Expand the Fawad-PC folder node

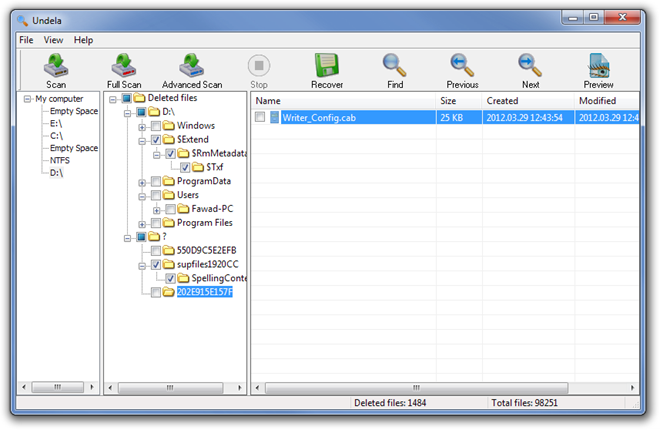tap(156, 210)
